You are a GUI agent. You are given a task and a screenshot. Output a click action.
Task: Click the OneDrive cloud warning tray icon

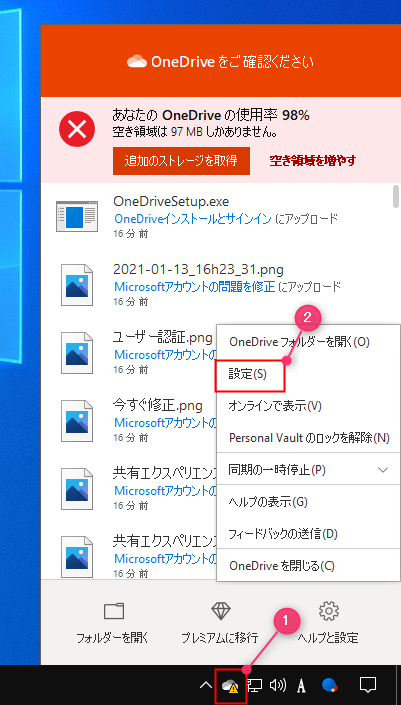231,685
